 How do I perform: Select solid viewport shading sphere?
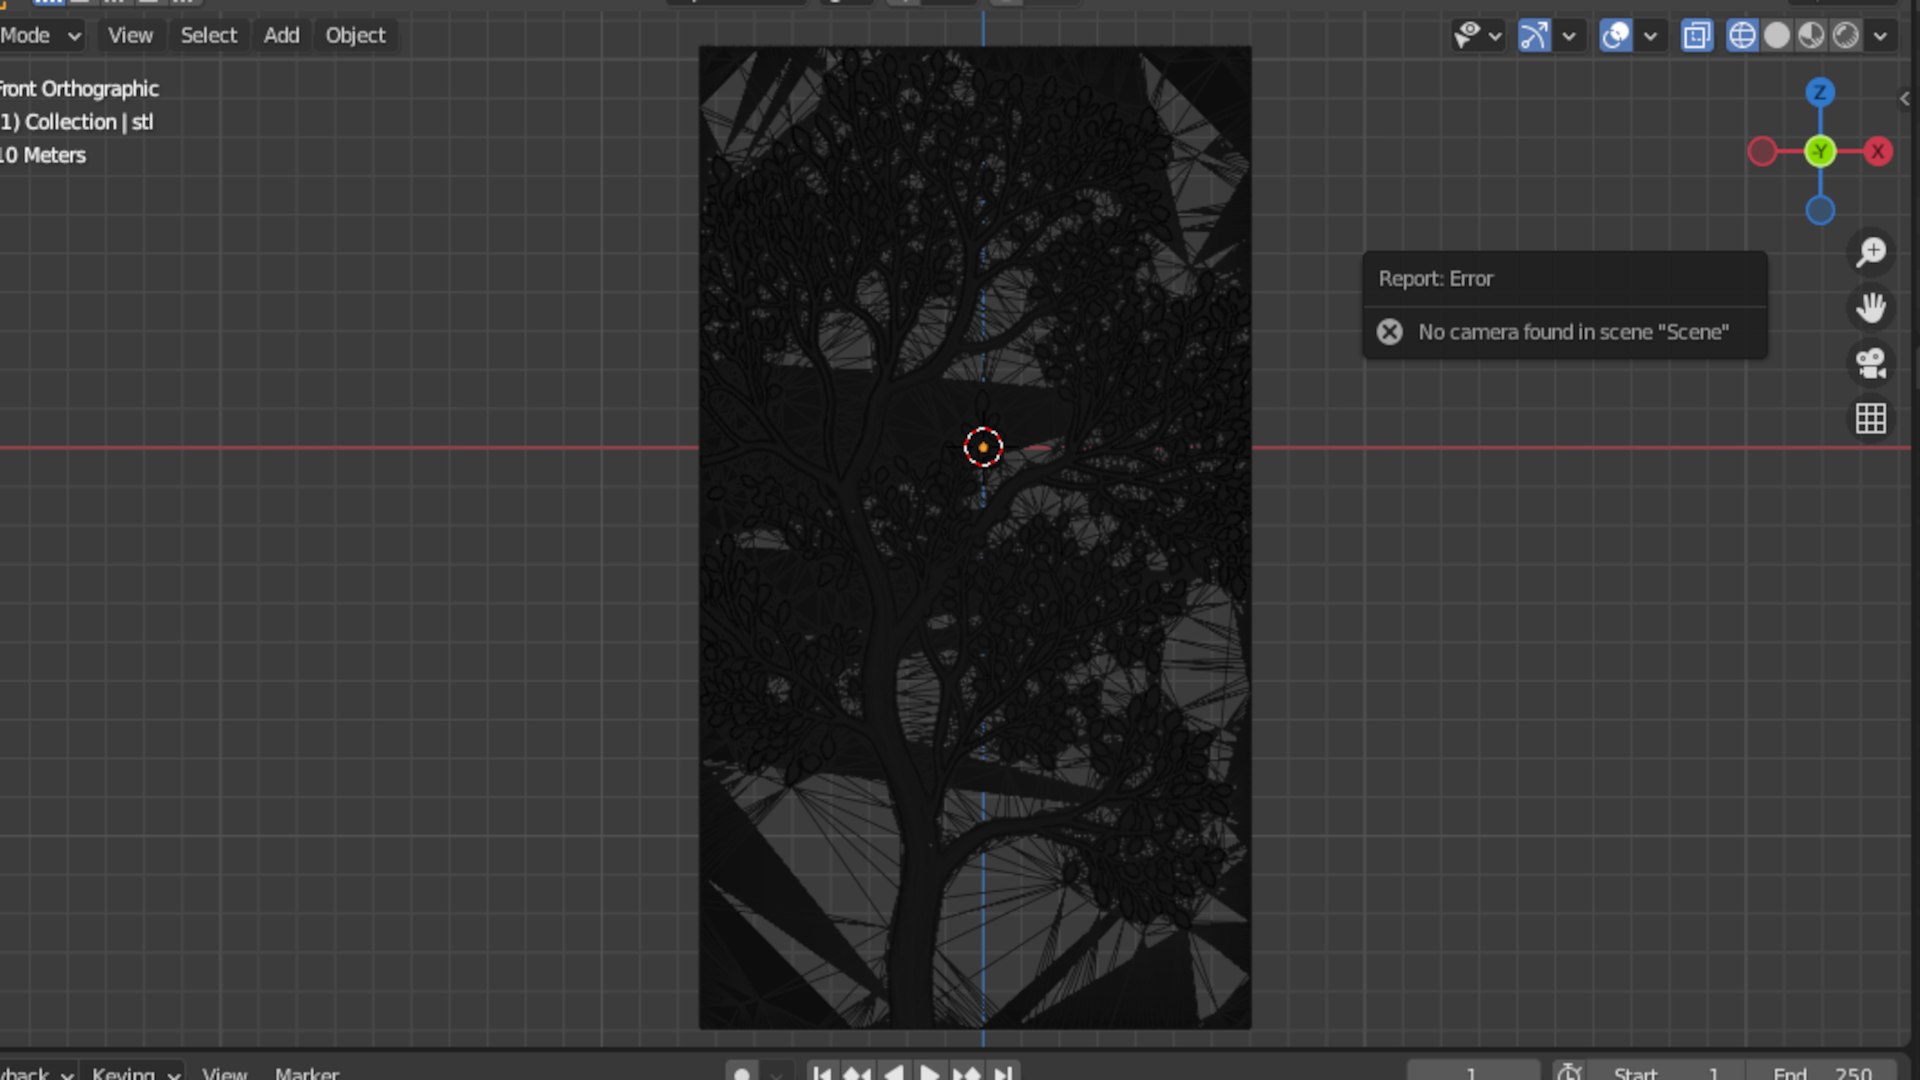click(x=1777, y=36)
